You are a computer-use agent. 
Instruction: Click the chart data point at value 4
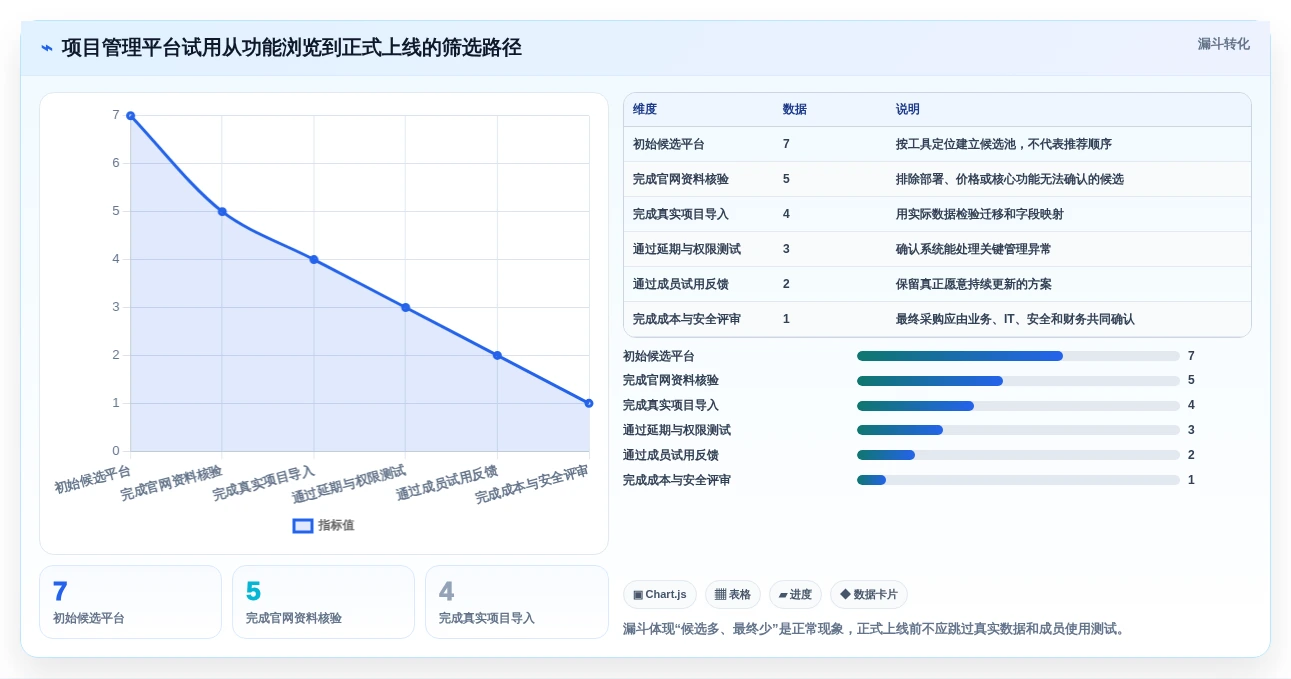[314, 260]
